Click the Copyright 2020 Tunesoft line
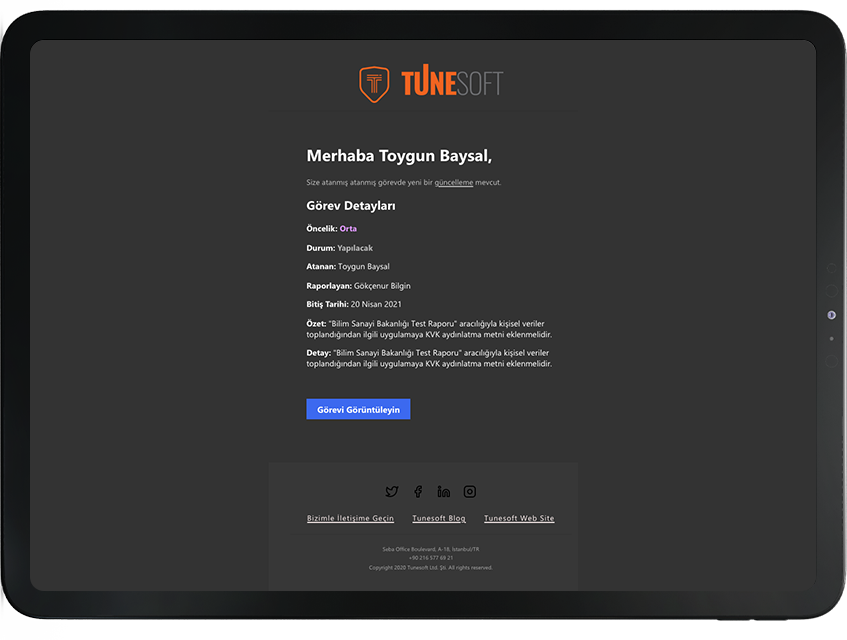This screenshot has width=847, height=640. coord(431,568)
